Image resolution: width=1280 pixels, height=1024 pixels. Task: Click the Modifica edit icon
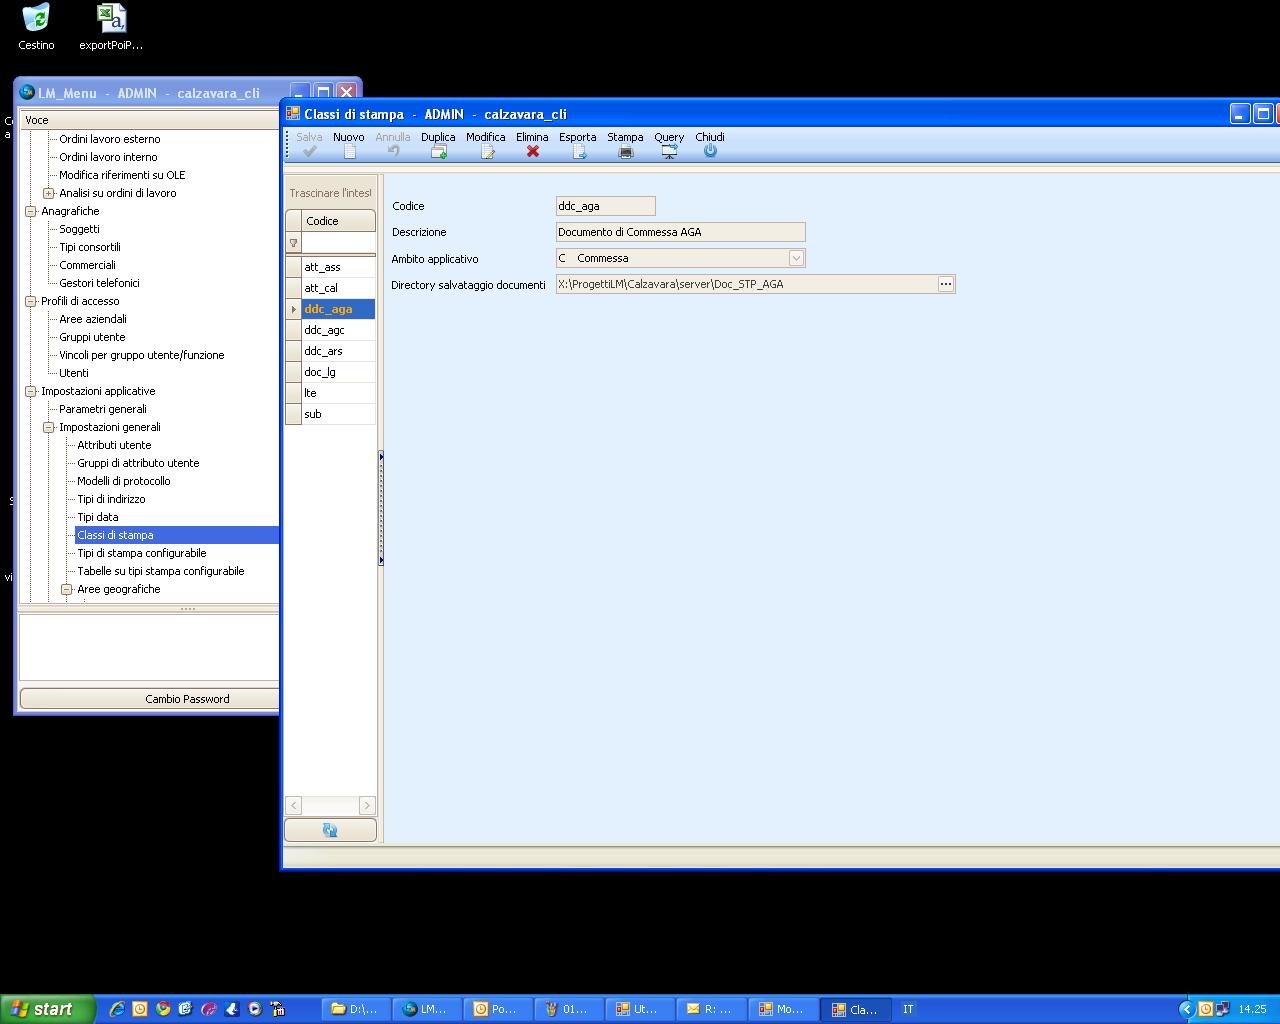point(487,151)
